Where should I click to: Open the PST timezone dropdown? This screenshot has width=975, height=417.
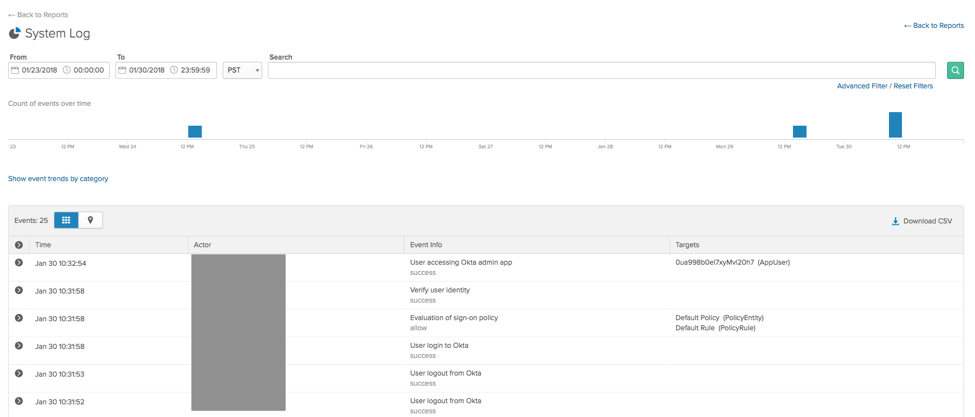click(242, 71)
